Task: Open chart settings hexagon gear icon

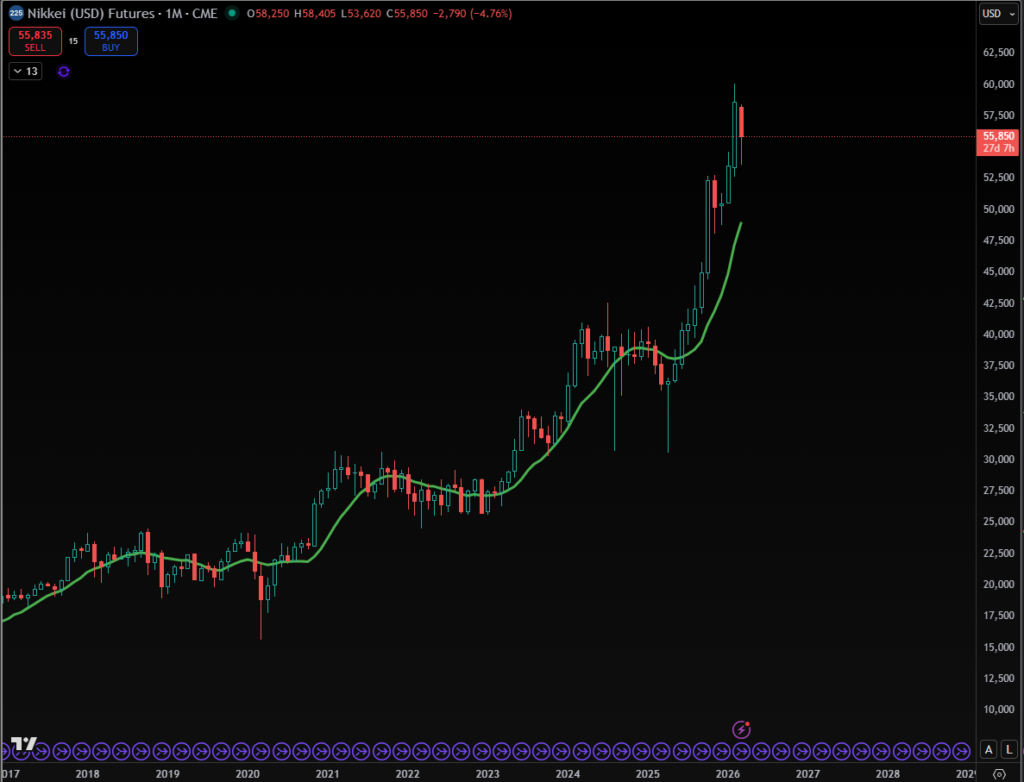Action: (x=999, y=774)
